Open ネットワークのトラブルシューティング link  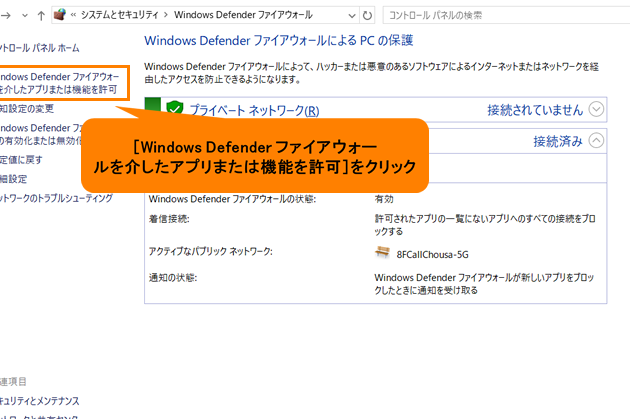[56, 198]
